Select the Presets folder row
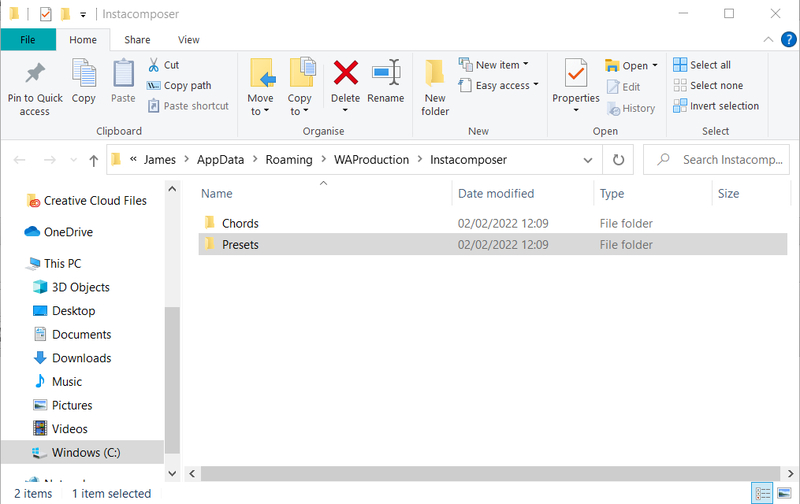This screenshot has height=504, width=800. [492, 244]
